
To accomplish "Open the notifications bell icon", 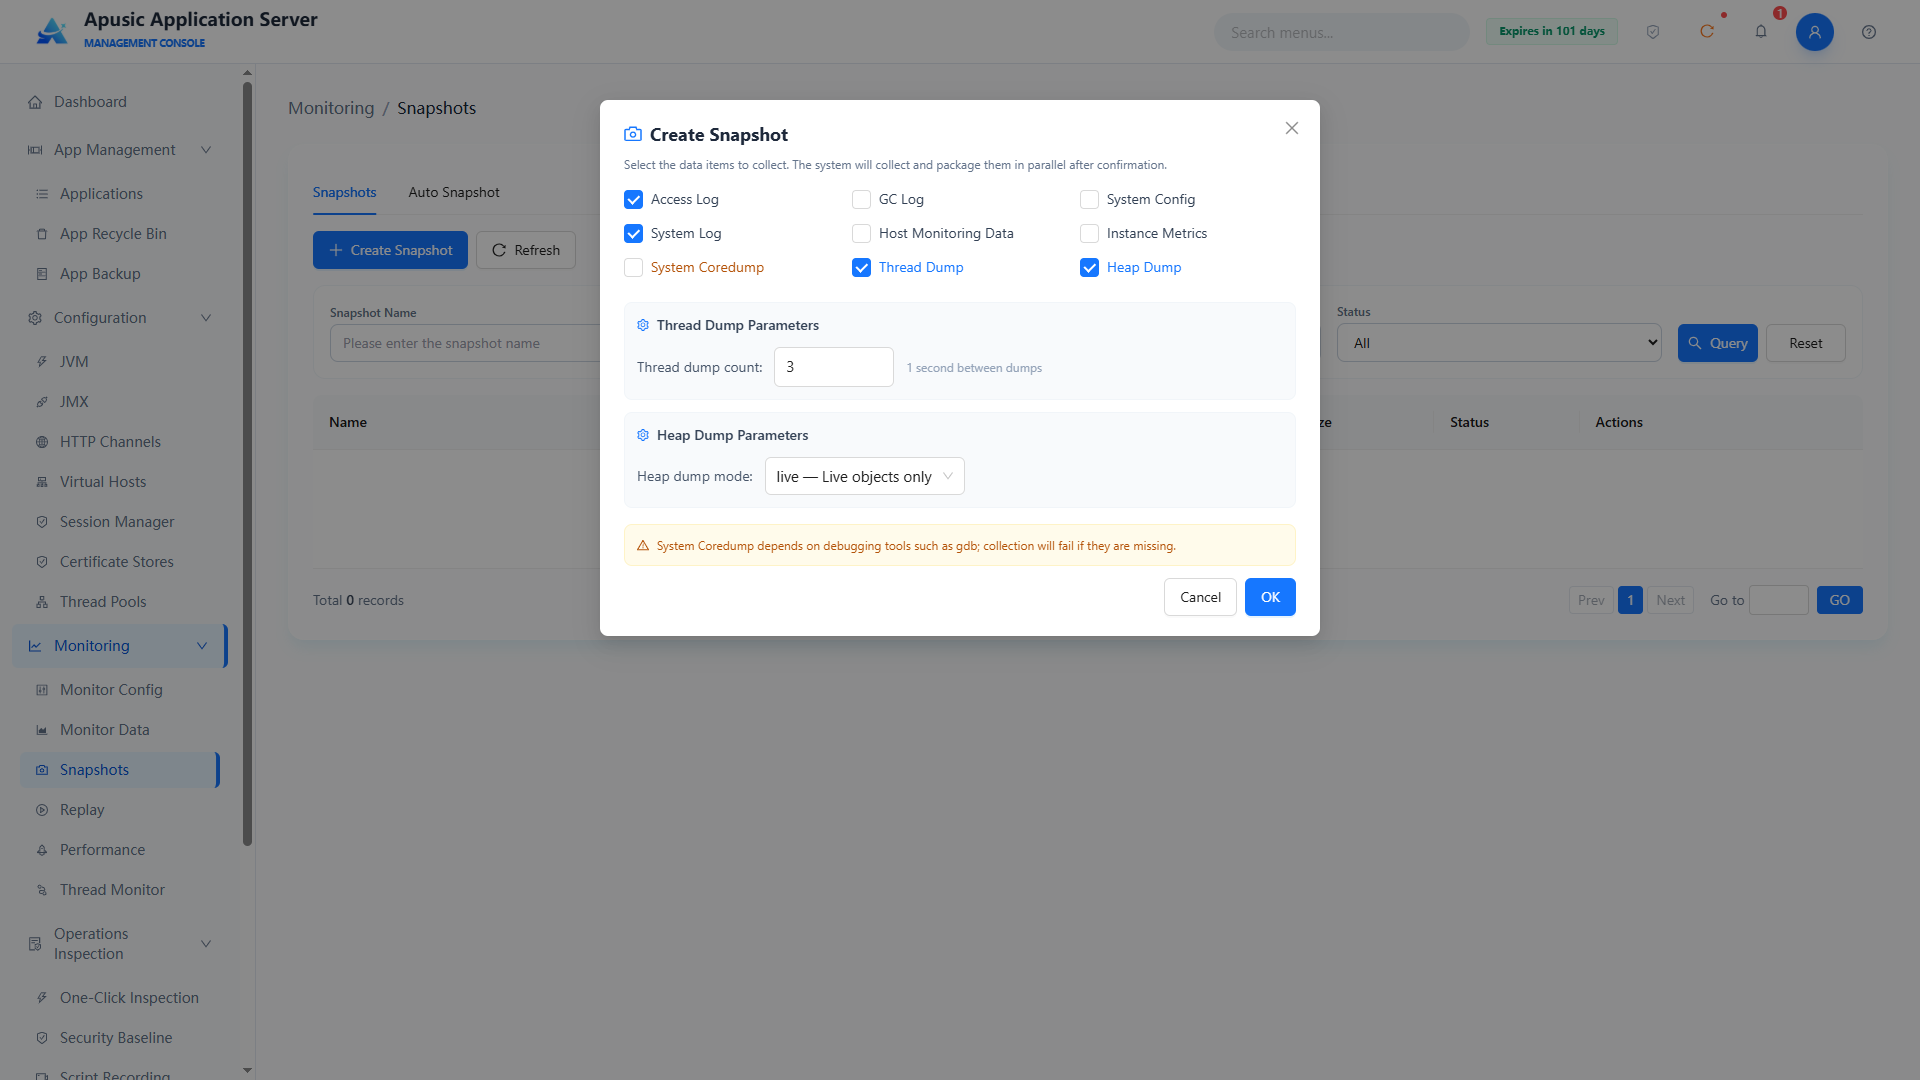I will tap(1761, 32).
